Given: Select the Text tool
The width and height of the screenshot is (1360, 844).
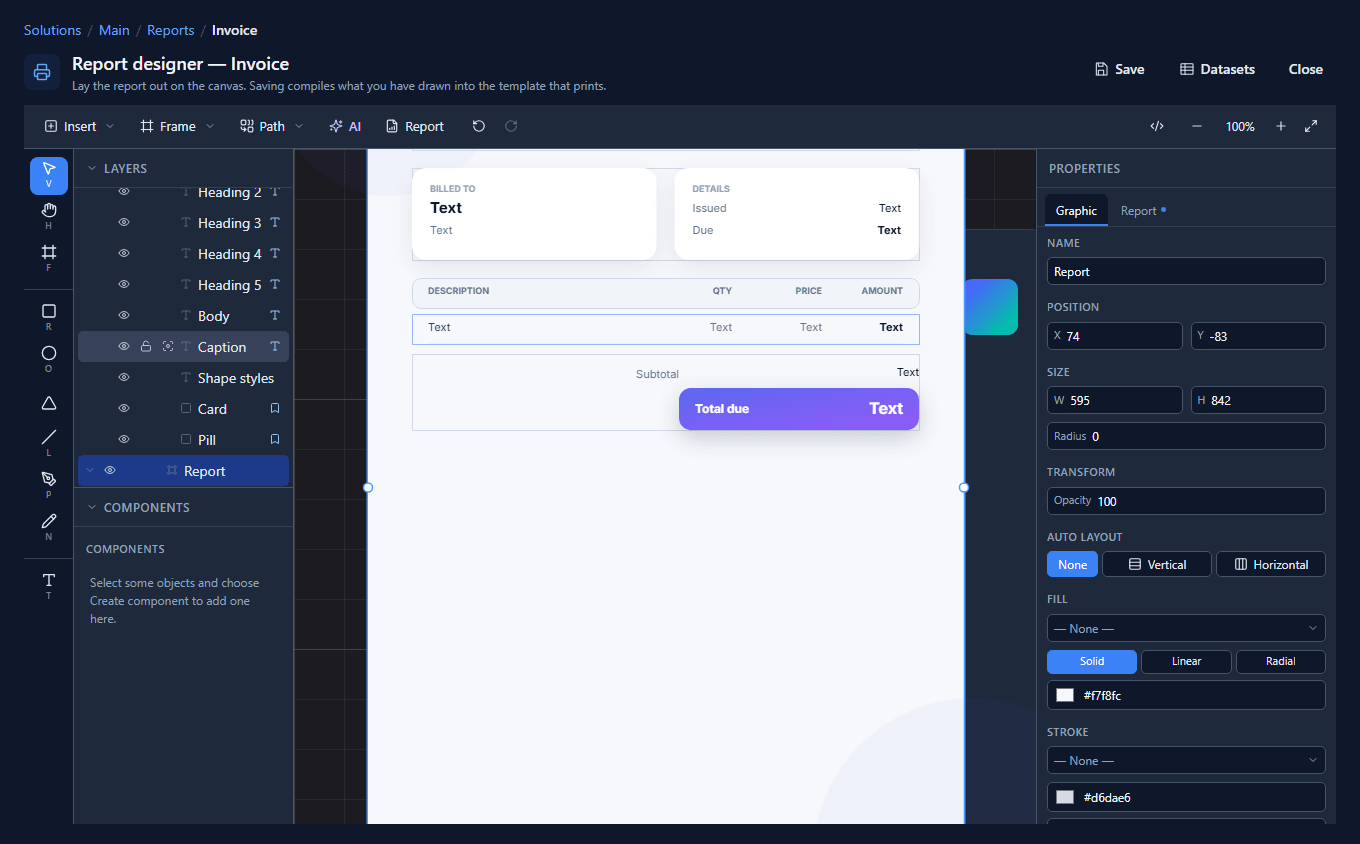Looking at the screenshot, I should 49,587.
